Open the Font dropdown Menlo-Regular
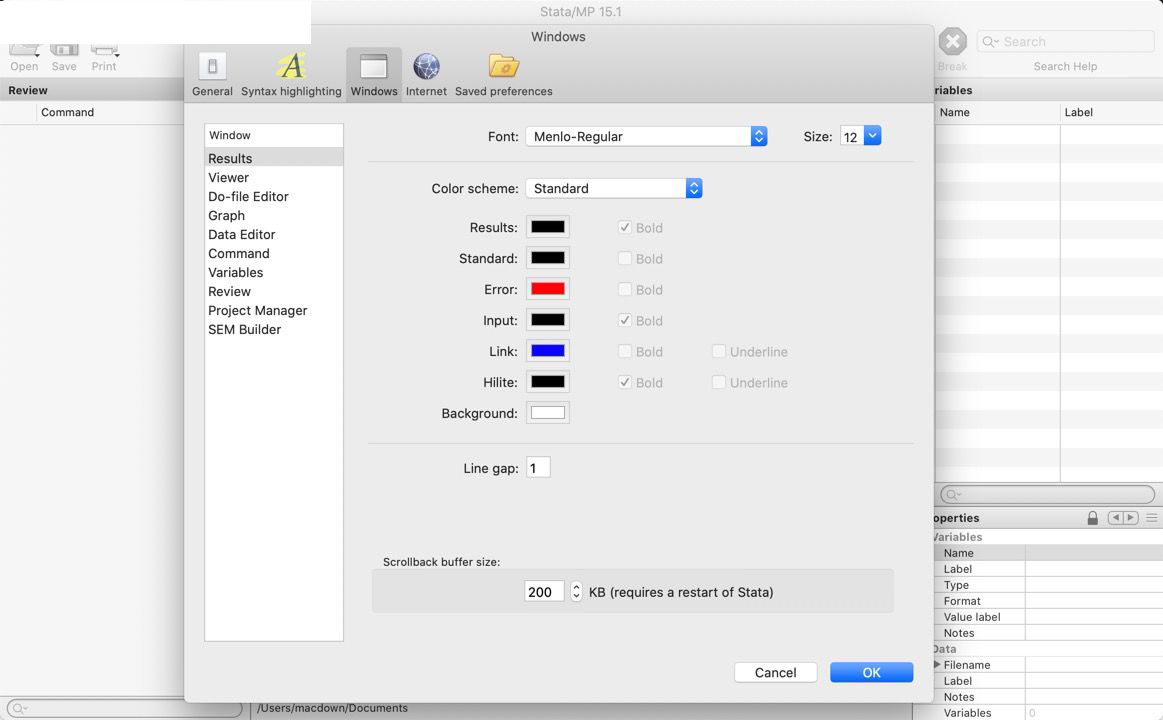Viewport: 1163px width, 720px height. (x=646, y=136)
